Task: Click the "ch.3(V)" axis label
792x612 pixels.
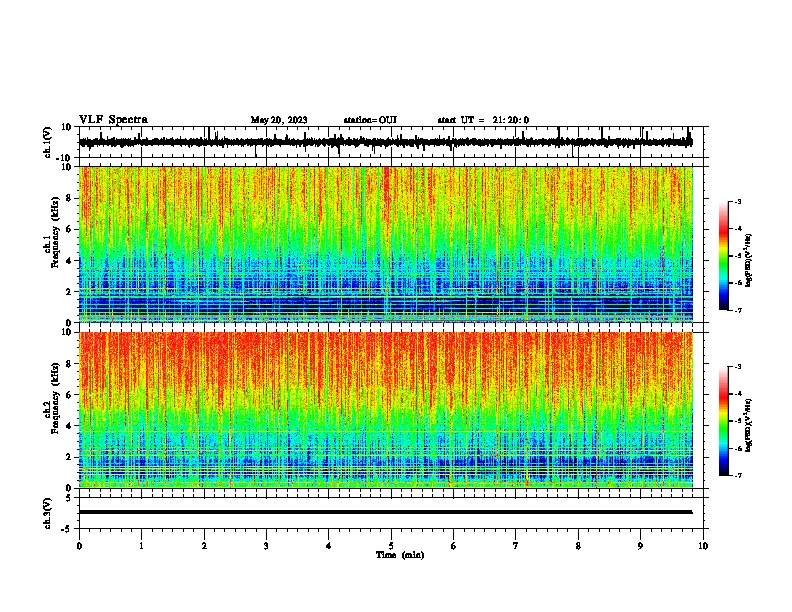Action: coord(48,513)
